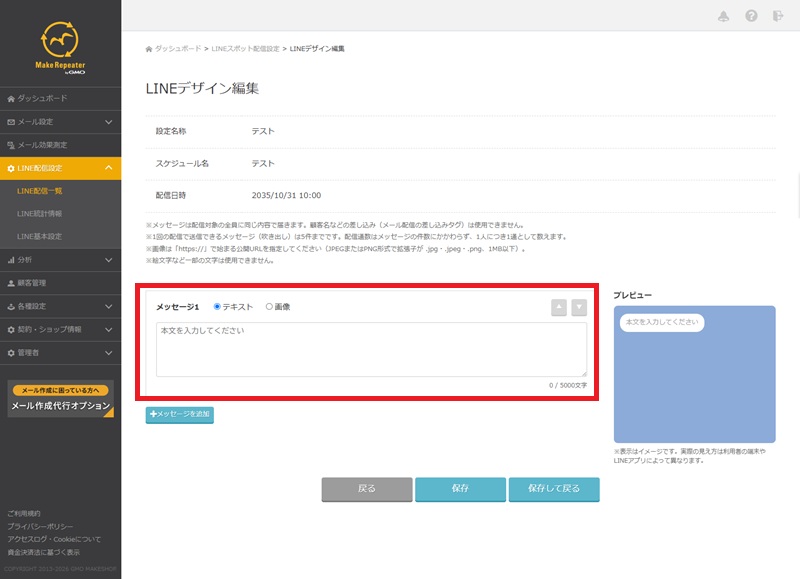Focus the message body text area
Viewport: 800px width, 579px height.
[x=371, y=349]
